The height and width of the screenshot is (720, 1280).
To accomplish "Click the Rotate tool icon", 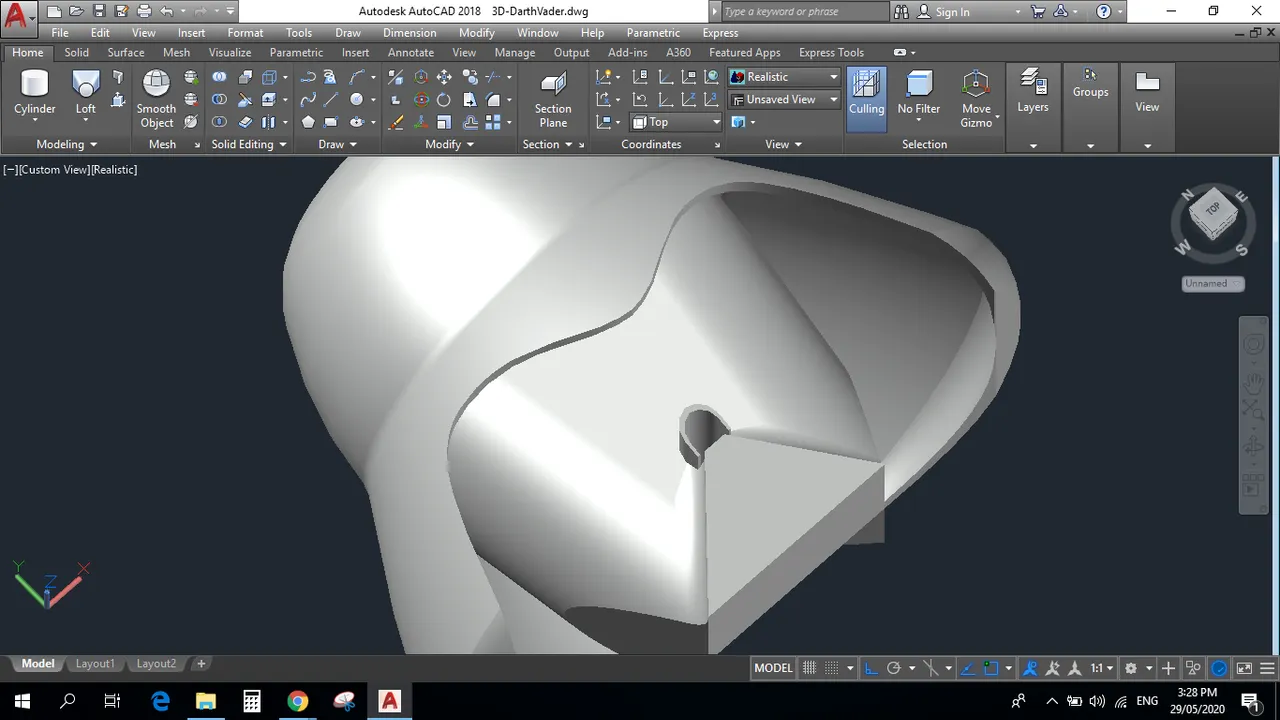I will click(x=443, y=99).
